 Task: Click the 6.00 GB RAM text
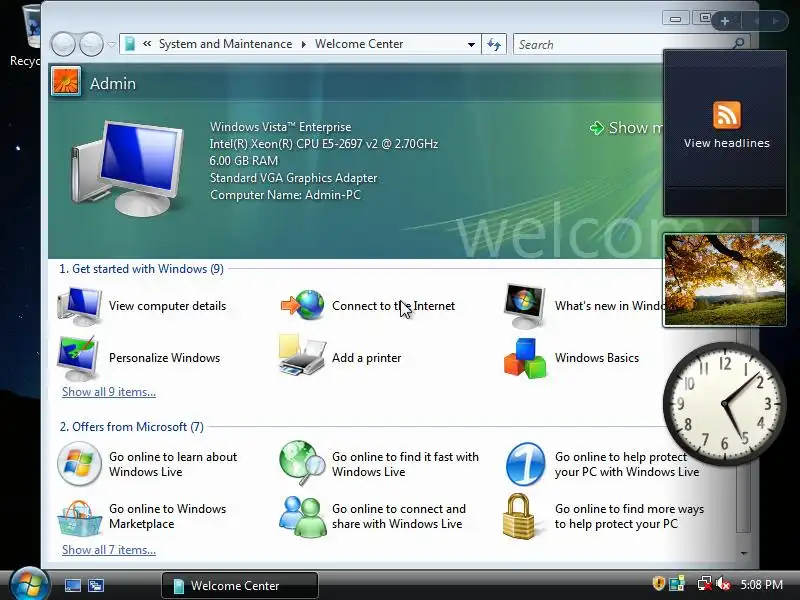tap(243, 161)
